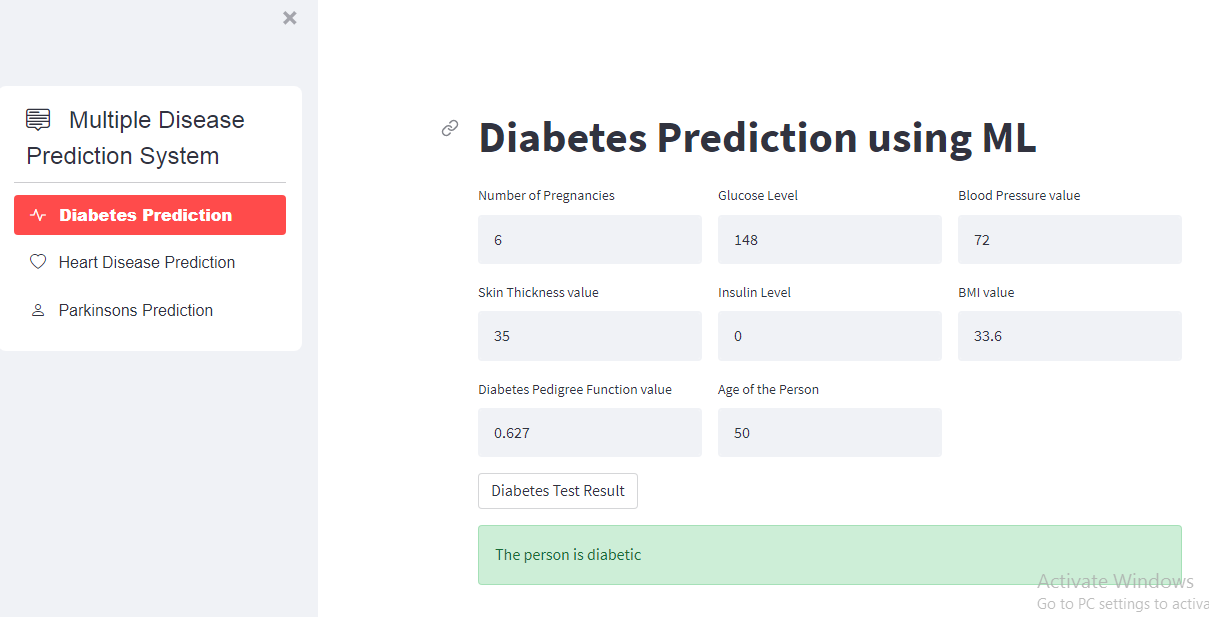Click the Diabetes Prediction using ML heading
This screenshot has width=1209, height=617.
757,138
